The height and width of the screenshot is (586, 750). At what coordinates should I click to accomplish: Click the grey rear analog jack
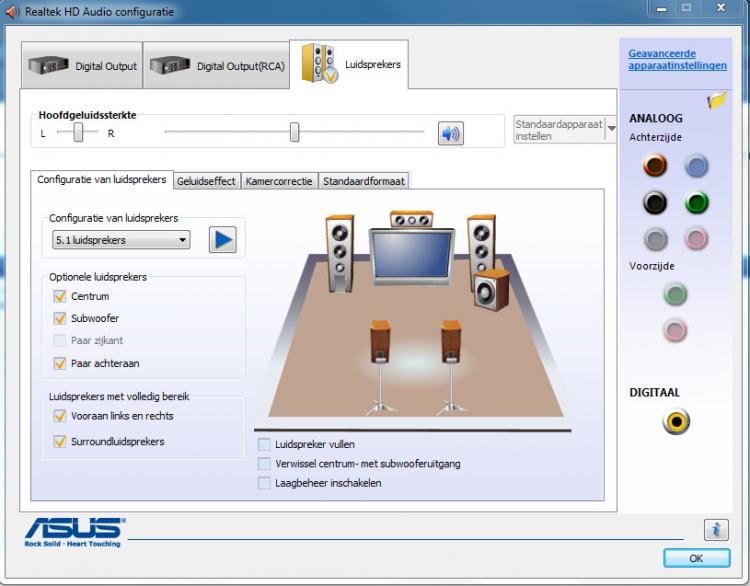[655, 238]
